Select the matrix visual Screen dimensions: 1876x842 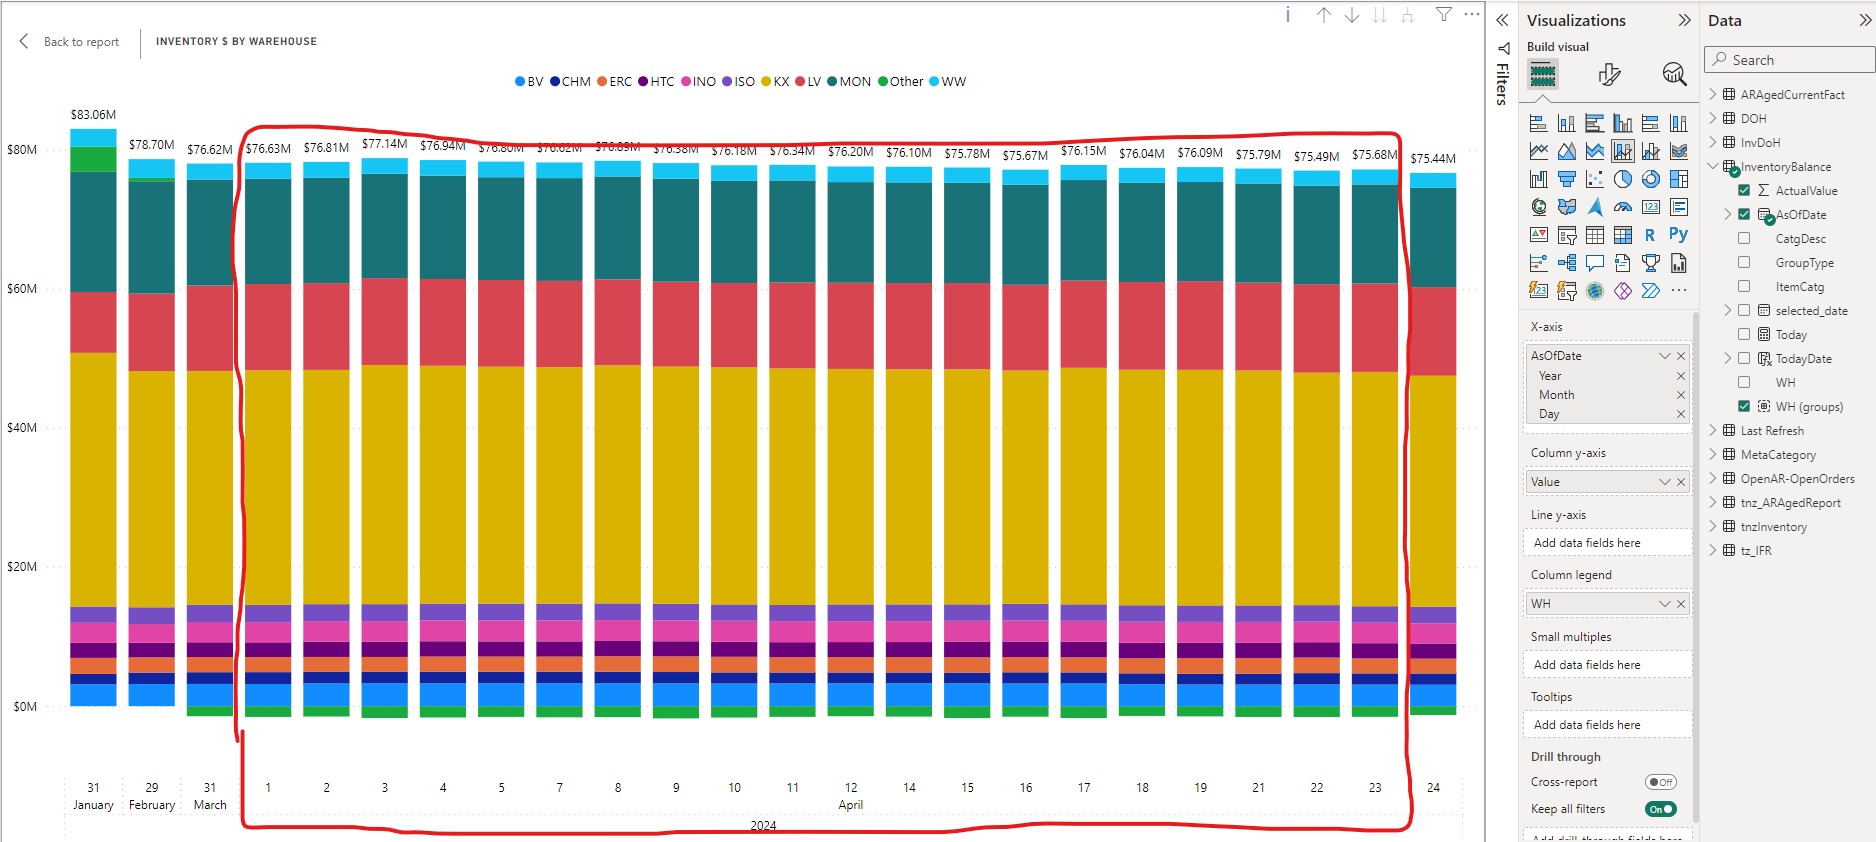(x=1623, y=235)
